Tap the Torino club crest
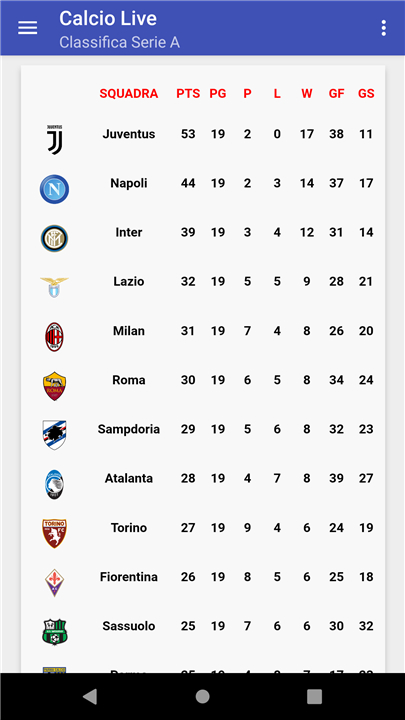Viewport: 405px width, 720px height. point(54,534)
